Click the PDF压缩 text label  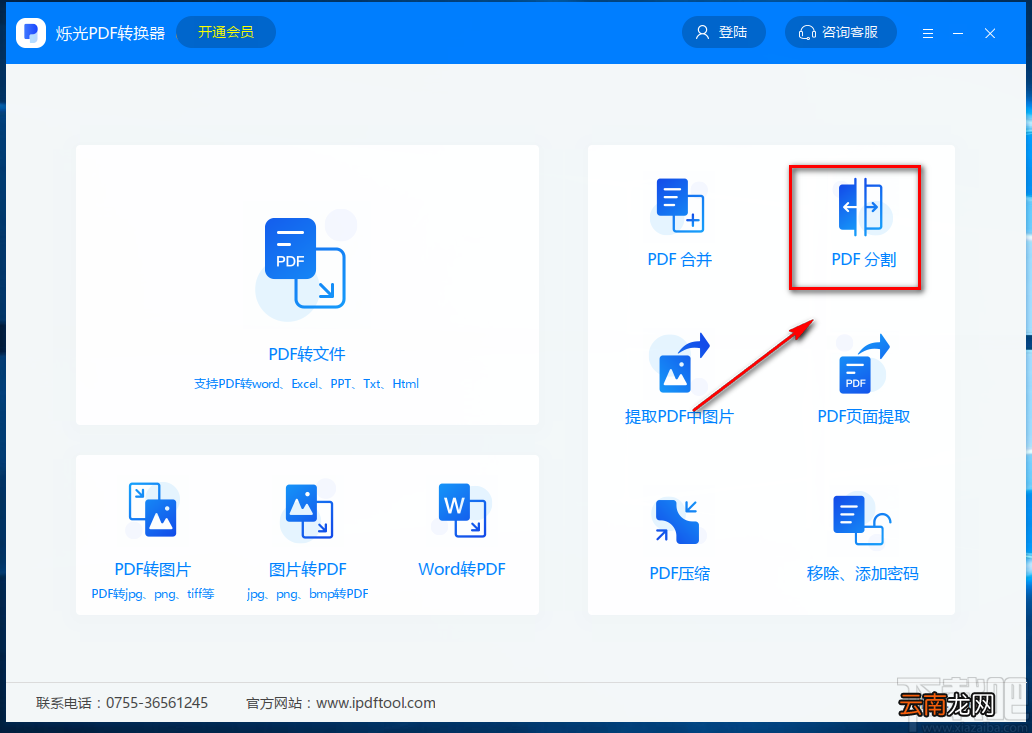(679, 573)
